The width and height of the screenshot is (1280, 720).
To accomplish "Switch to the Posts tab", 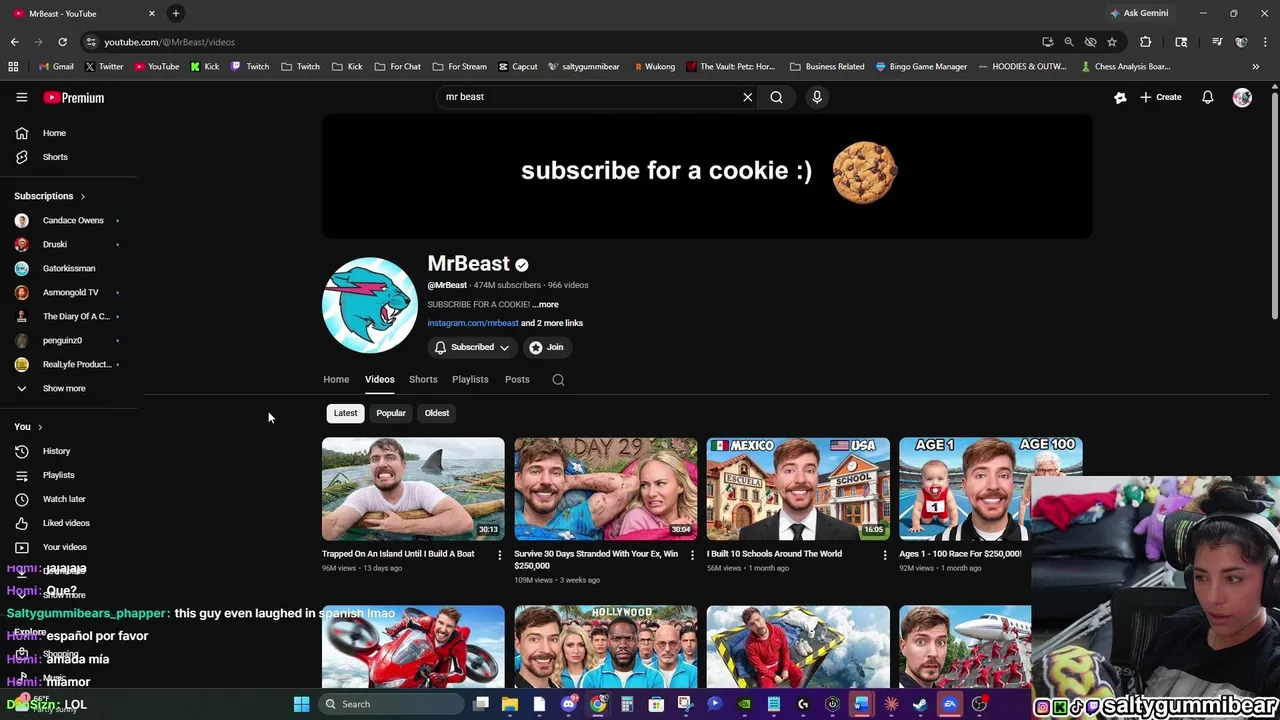I will coord(517,379).
